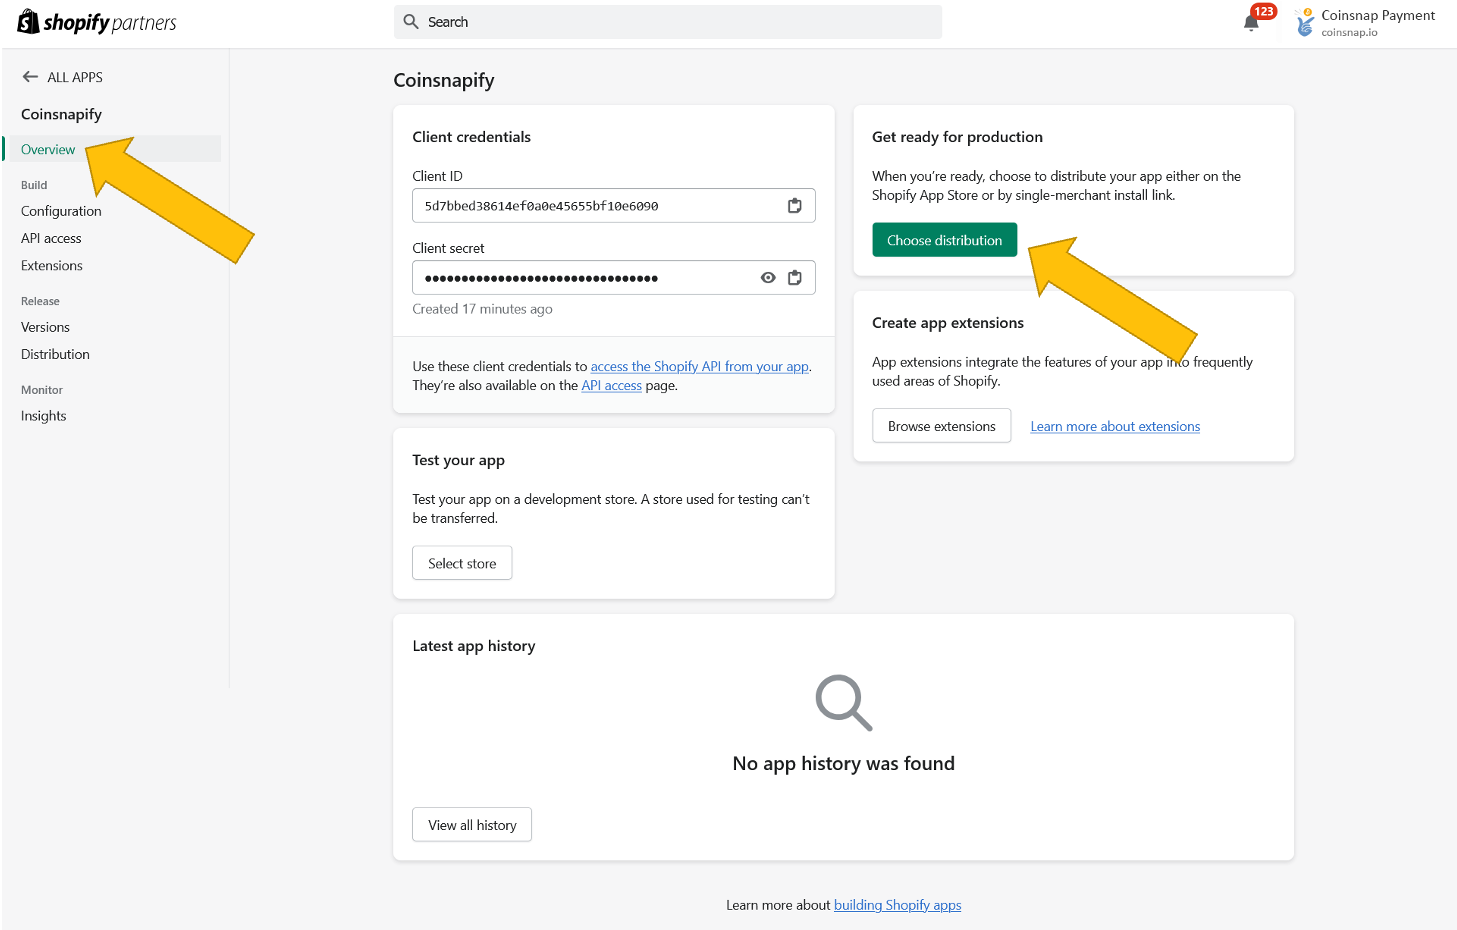This screenshot has height=930, width=1457.
Task: Open Insights in the sidebar
Action: click(44, 416)
